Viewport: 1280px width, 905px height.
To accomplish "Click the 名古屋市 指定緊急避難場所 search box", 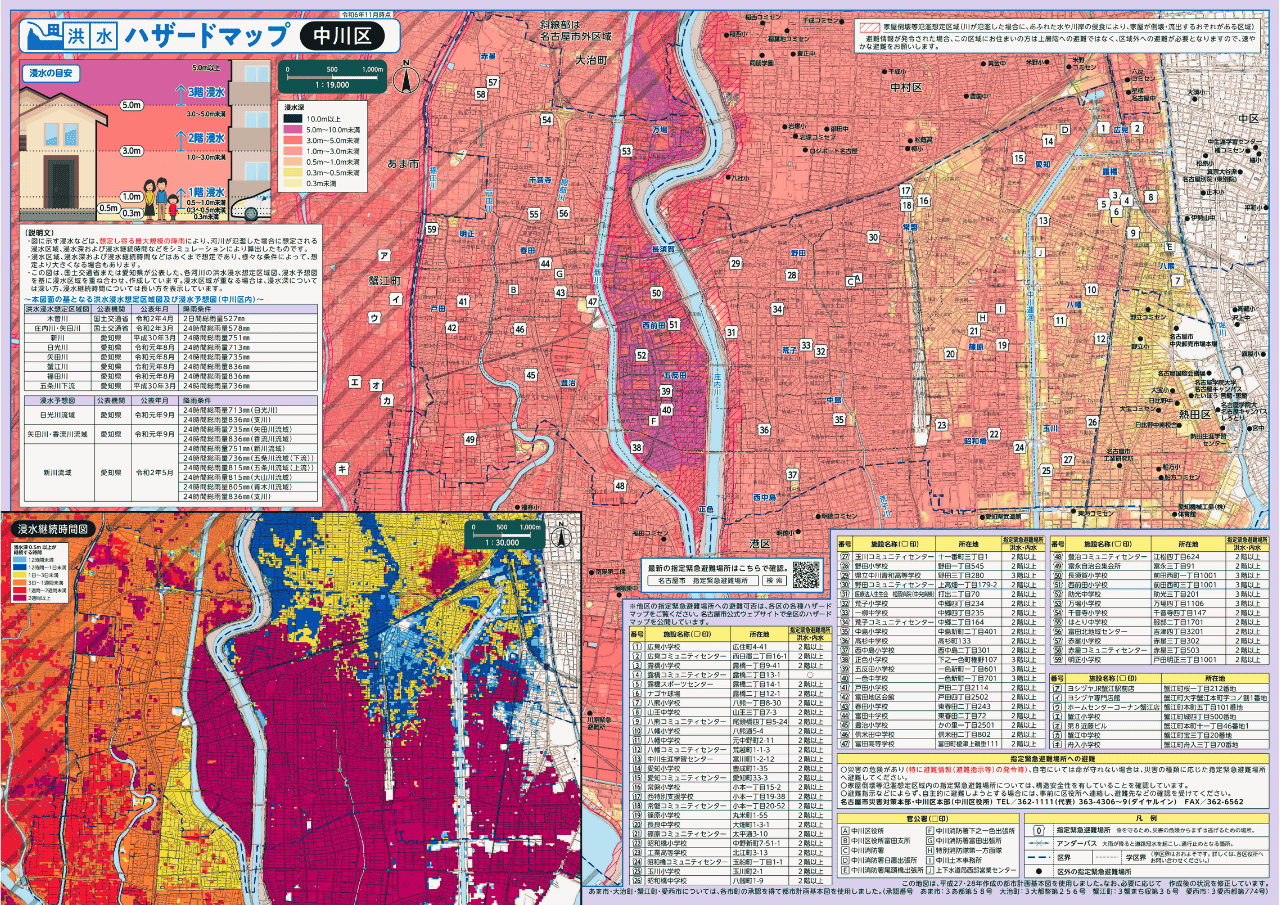I will point(703,579).
